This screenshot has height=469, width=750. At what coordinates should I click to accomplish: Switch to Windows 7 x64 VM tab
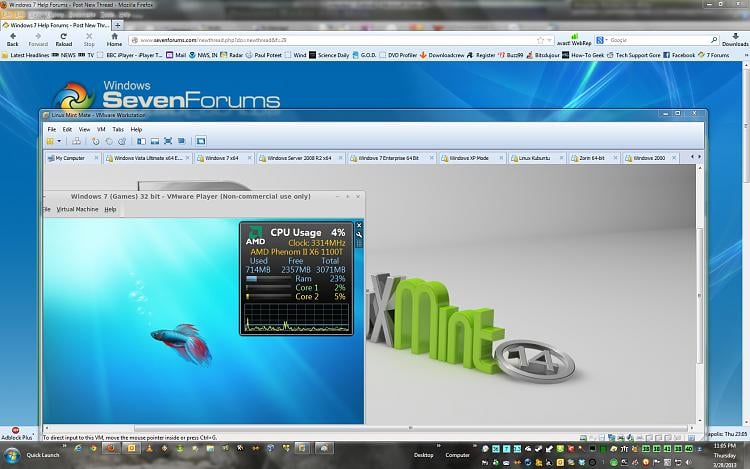222,158
